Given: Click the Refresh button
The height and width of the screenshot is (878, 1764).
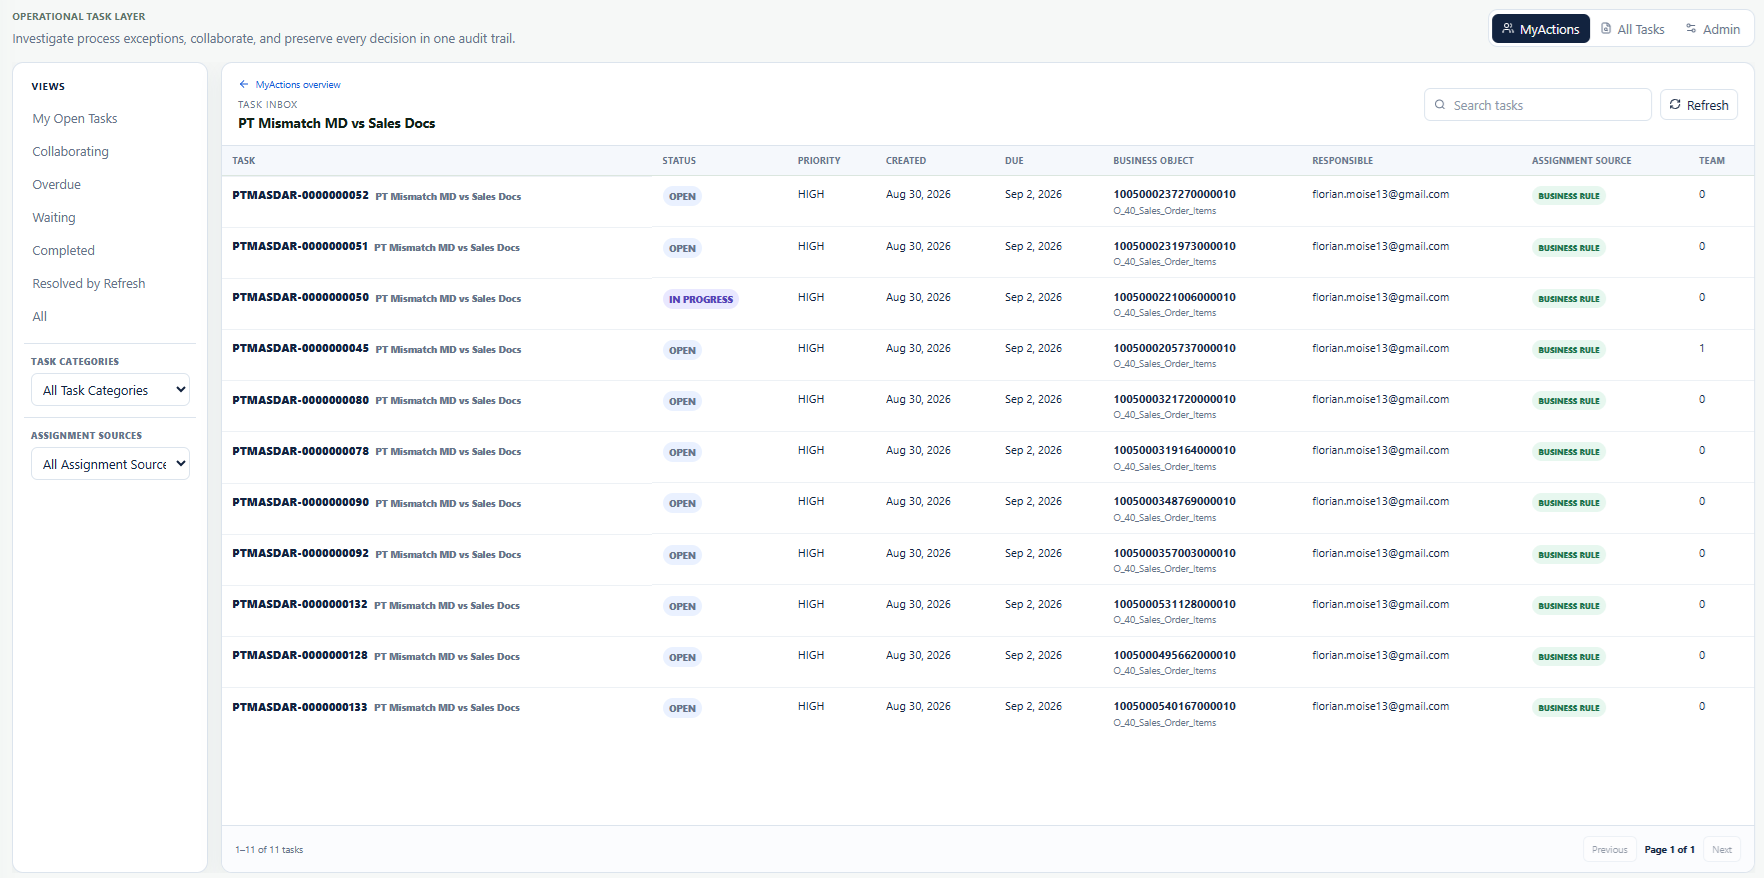Looking at the screenshot, I should [1699, 105].
